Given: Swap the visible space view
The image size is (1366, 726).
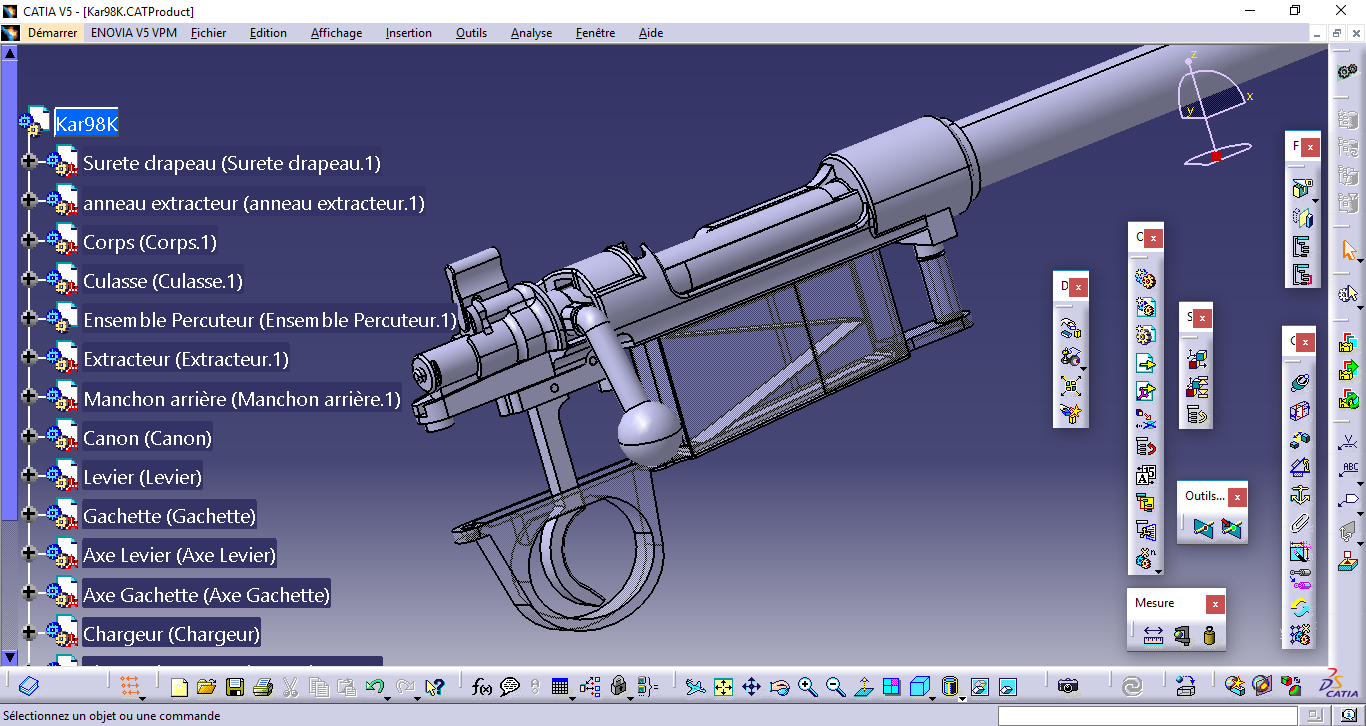Looking at the screenshot, I should (x=1008, y=687).
